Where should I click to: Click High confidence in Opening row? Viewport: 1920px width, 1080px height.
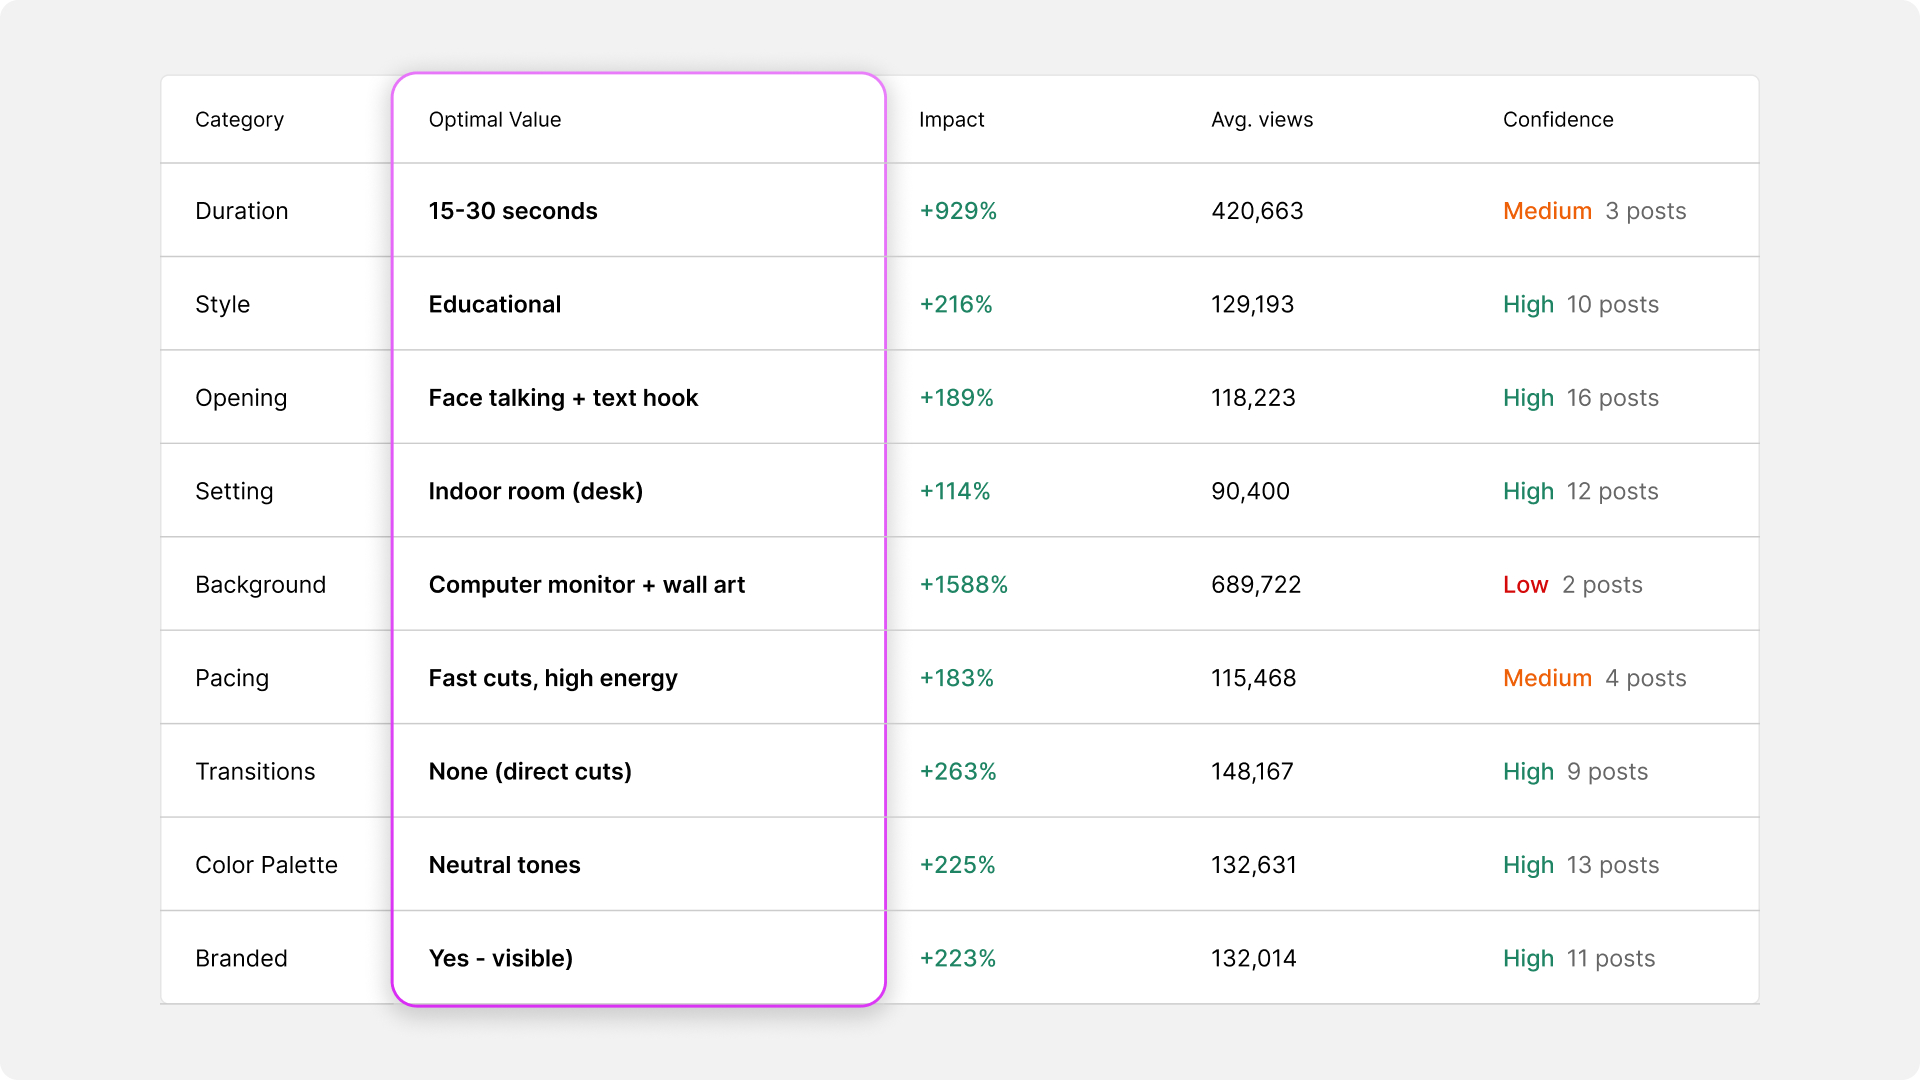pyautogui.click(x=1527, y=398)
